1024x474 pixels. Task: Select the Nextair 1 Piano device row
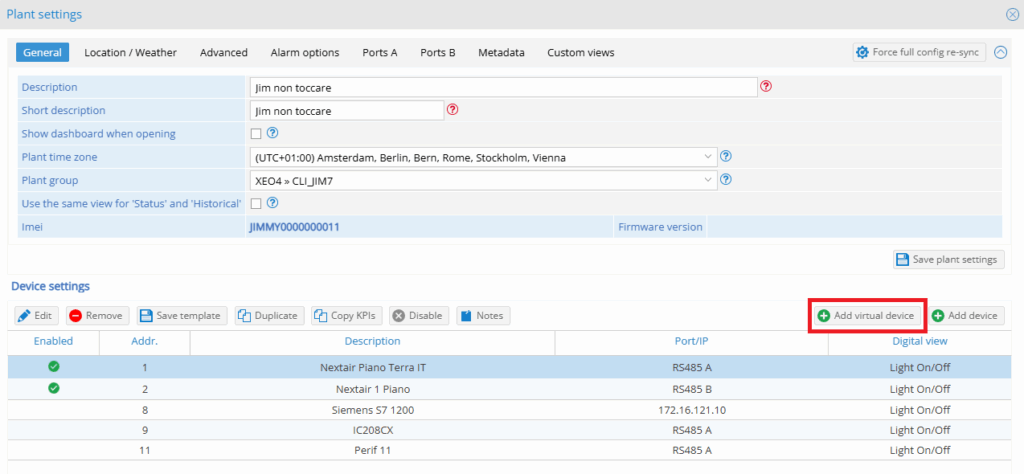tap(509, 389)
